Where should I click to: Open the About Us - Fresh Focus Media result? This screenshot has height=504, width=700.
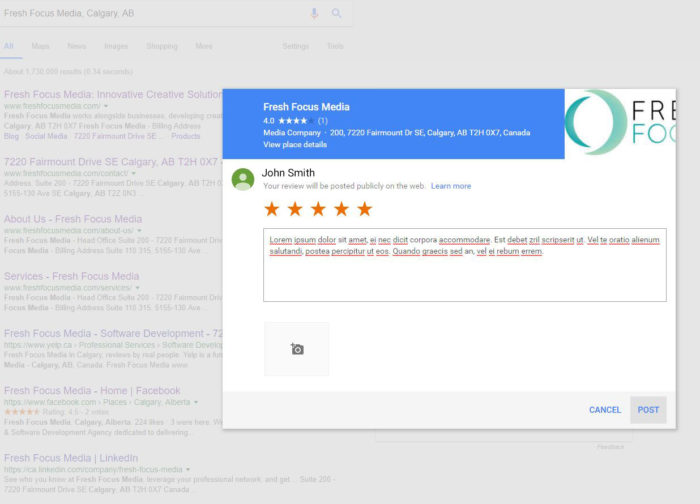[x=73, y=219]
